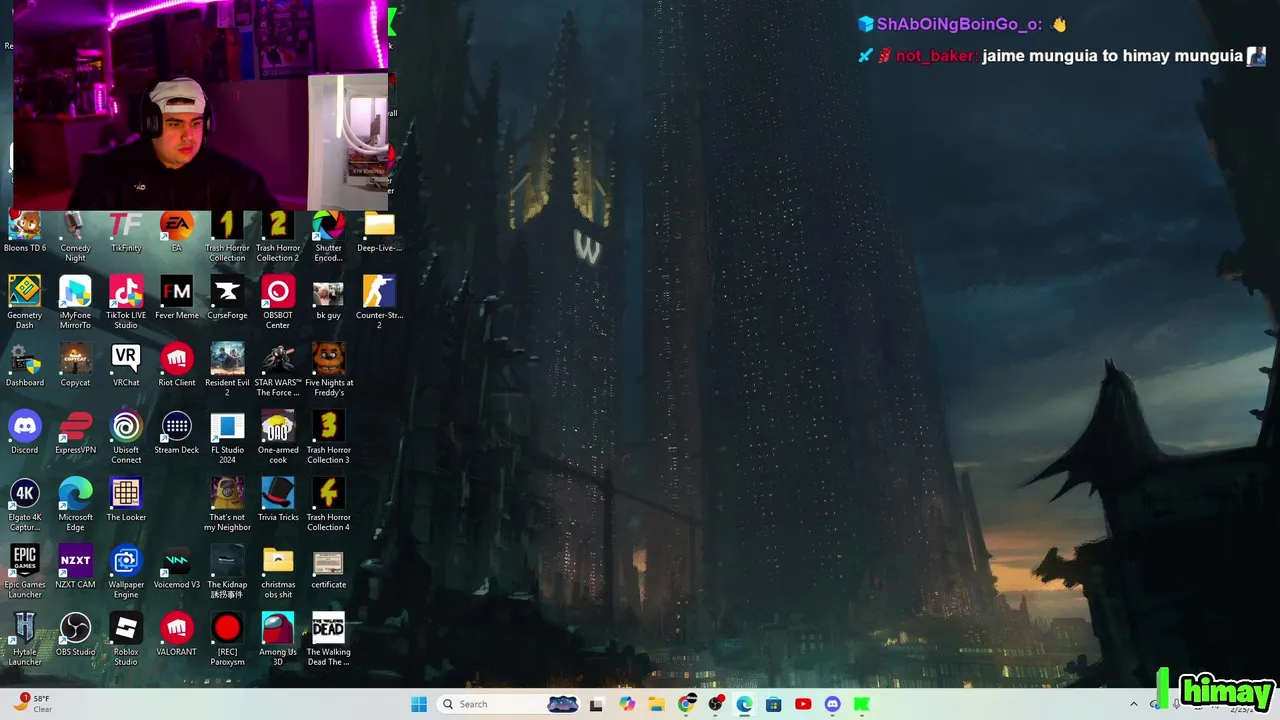Open The Walking Dead game shortcut

(x=328, y=638)
